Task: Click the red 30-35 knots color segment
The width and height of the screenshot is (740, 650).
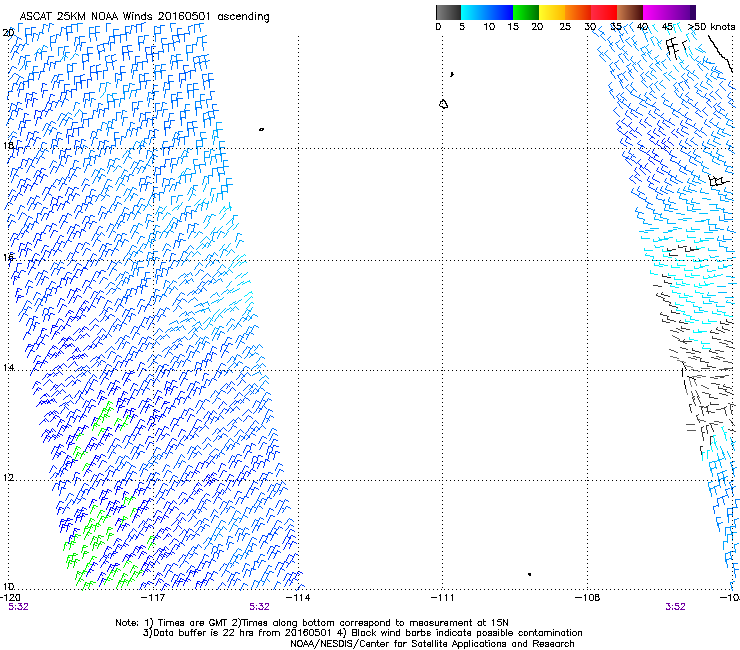Action: point(604,12)
